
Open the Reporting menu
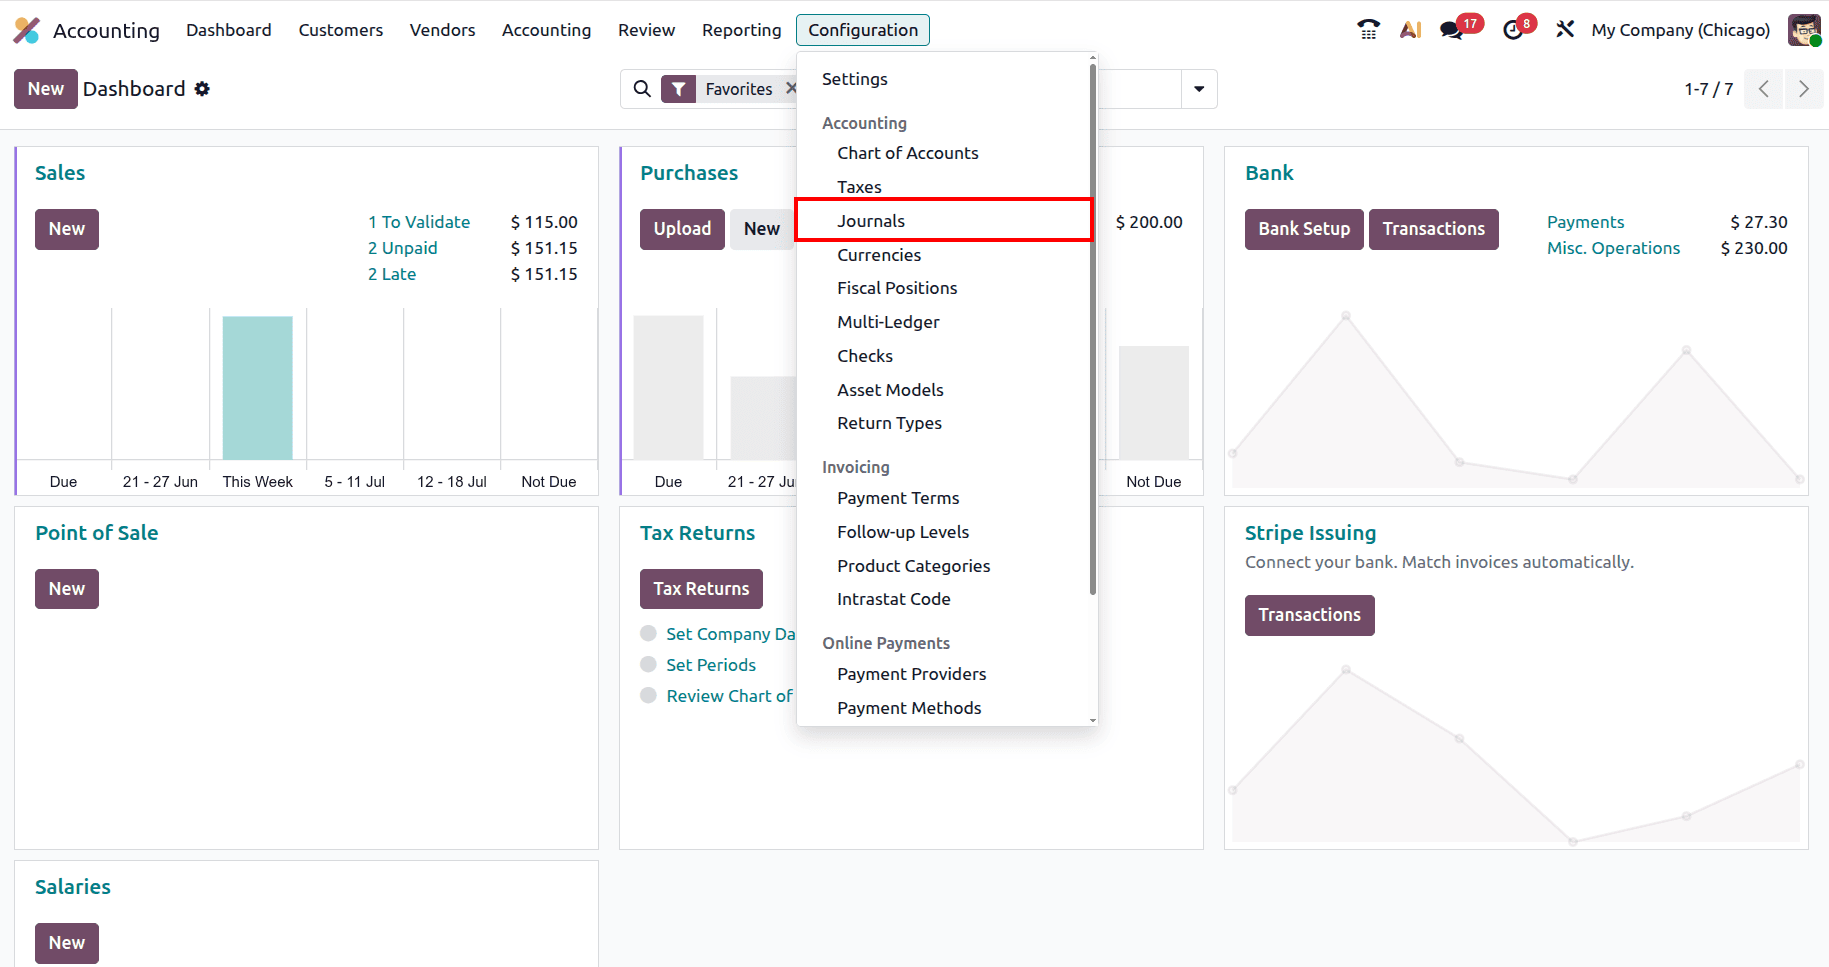tap(742, 30)
